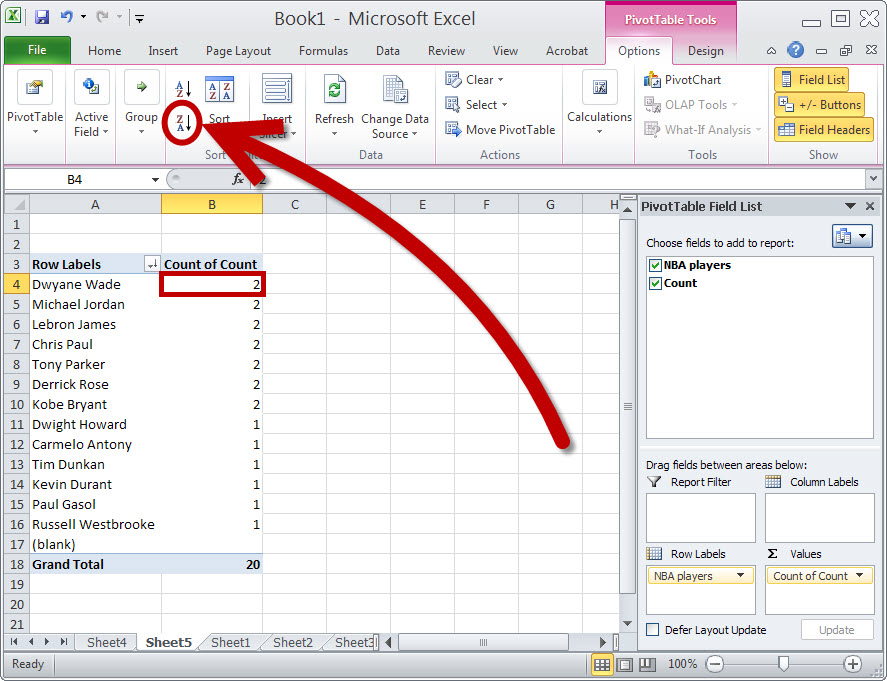
Task: Open the Sort dialog icon
Action: tap(219, 89)
